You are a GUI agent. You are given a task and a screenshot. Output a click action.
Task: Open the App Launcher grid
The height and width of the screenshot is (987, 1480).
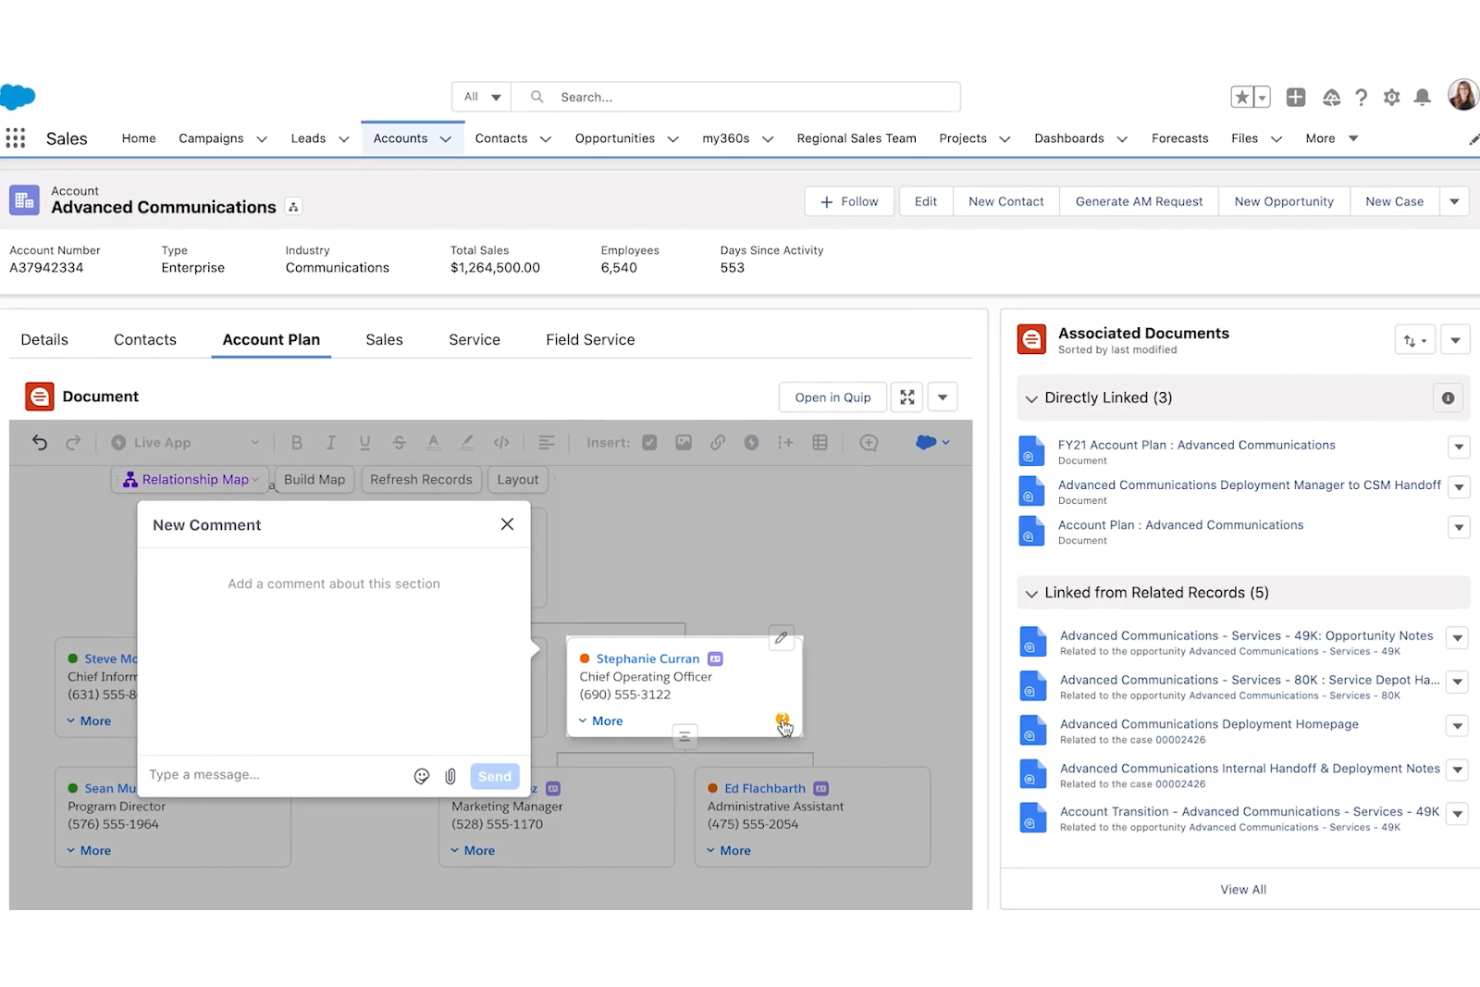point(15,138)
